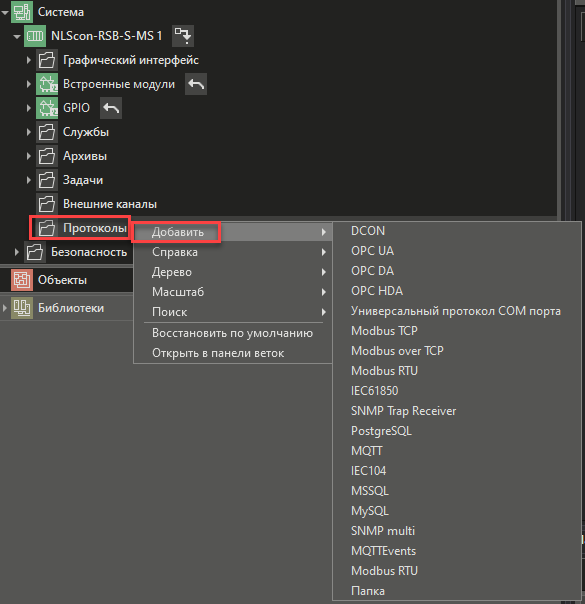Add the IEC104 protocol
The image size is (585, 604).
(457, 471)
